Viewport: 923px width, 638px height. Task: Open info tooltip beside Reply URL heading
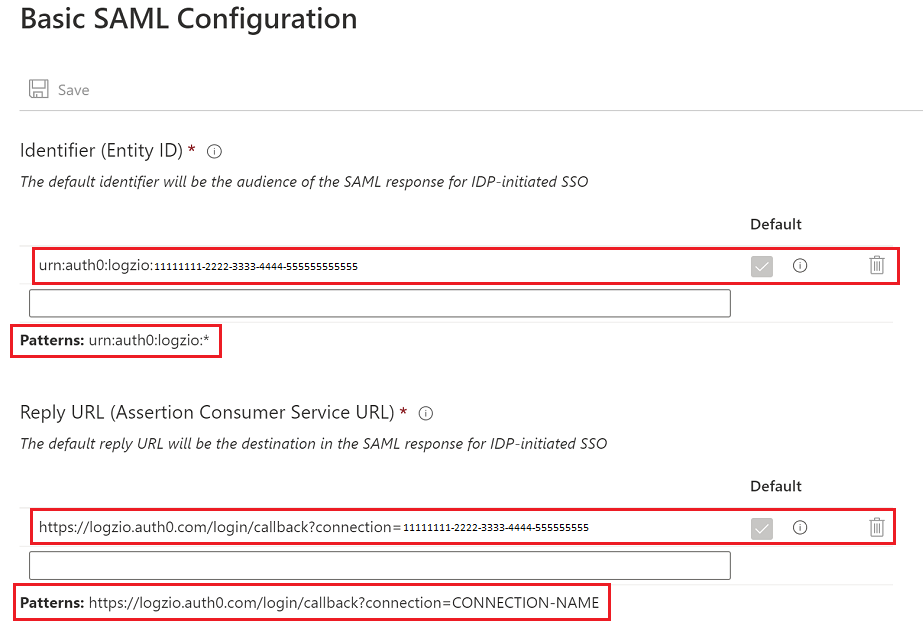pos(426,414)
